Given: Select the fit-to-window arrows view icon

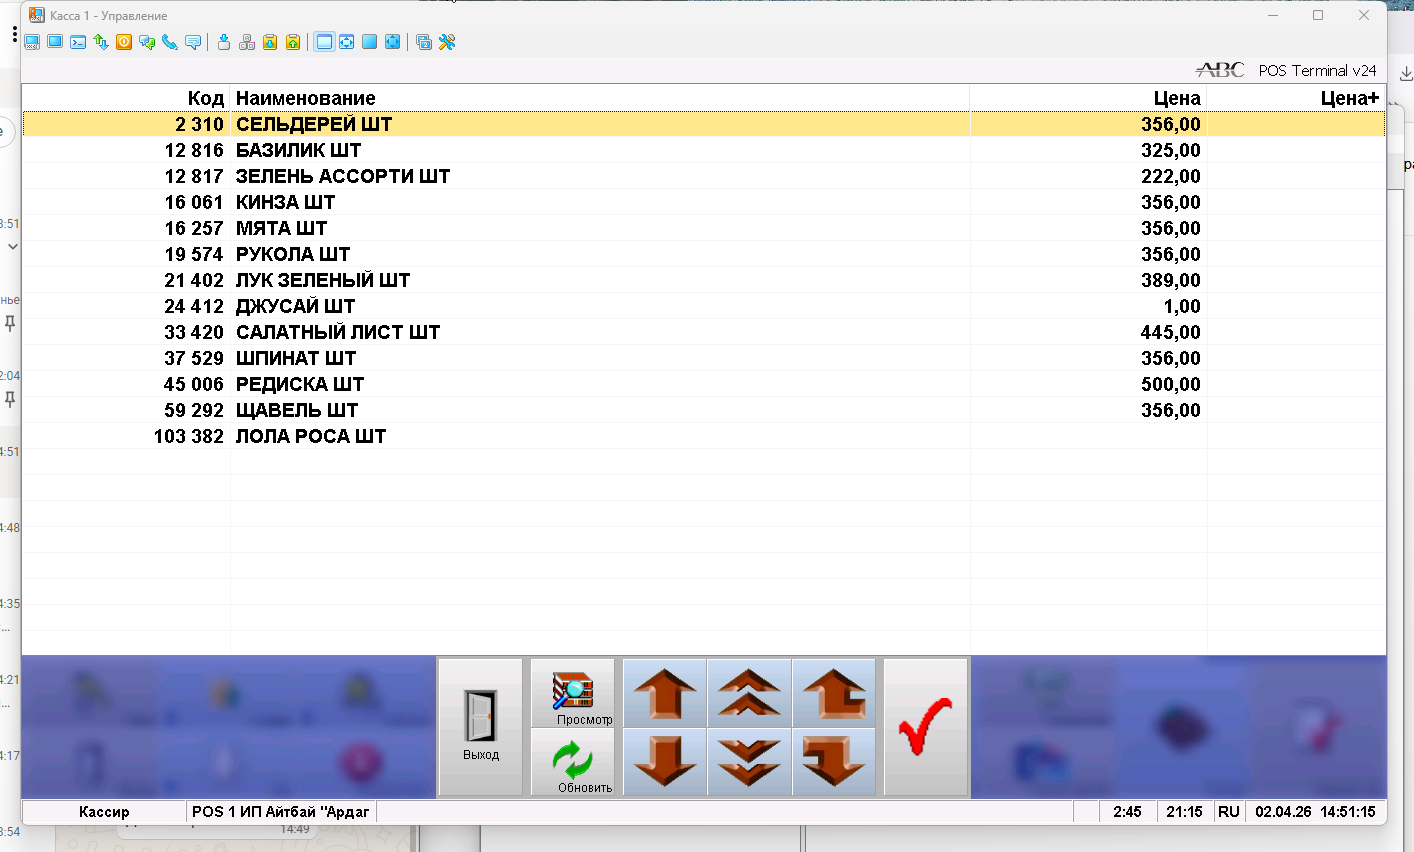Looking at the screenshot, I should click(347, 42).
